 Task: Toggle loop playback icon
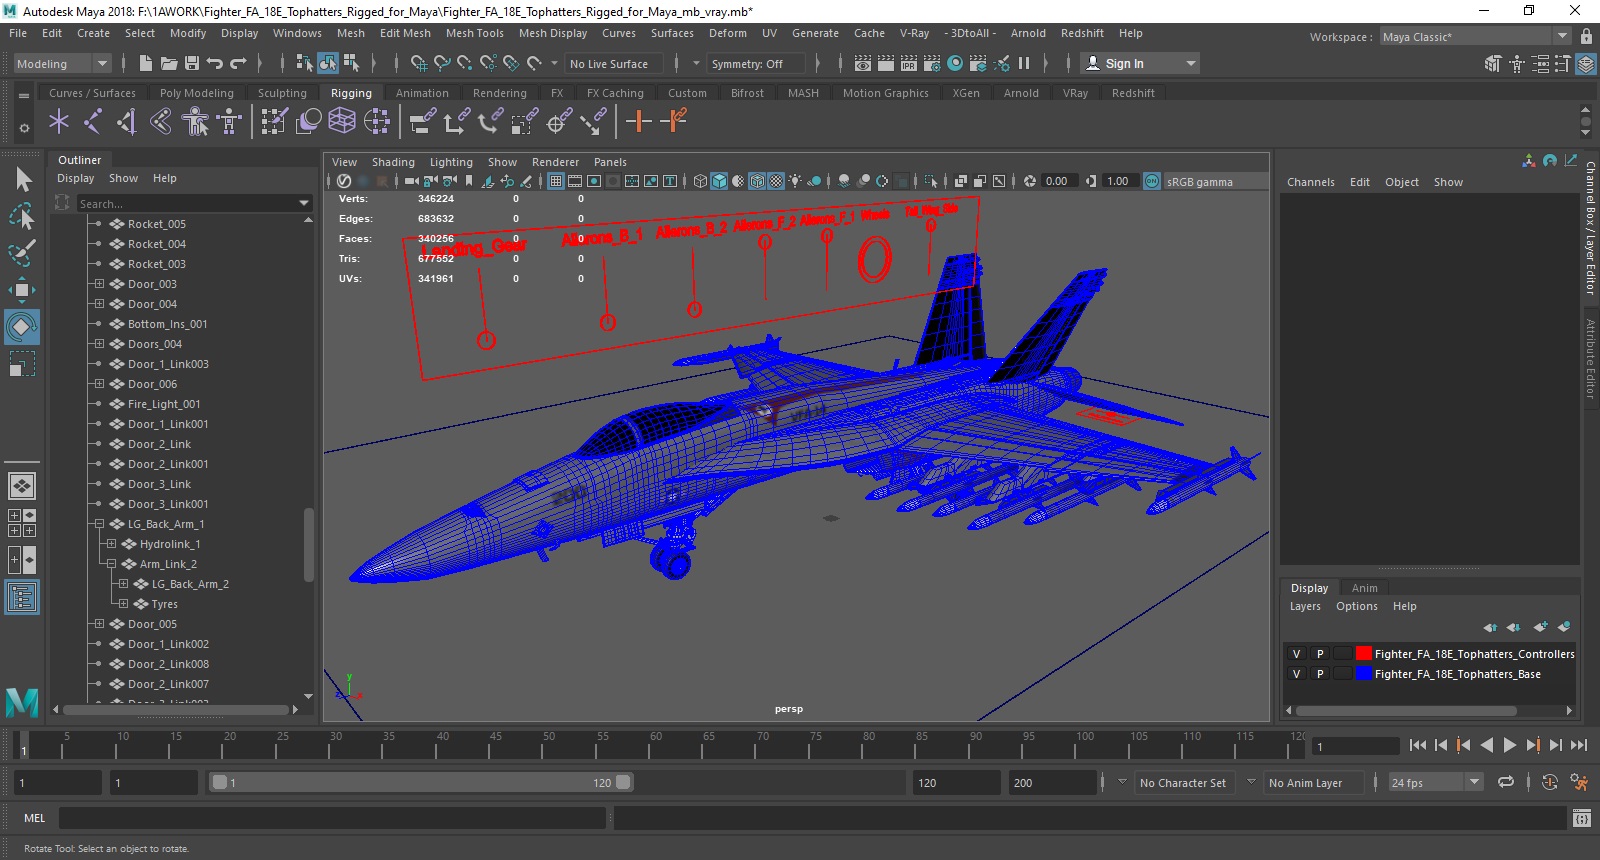click(x=1505, y=782)
